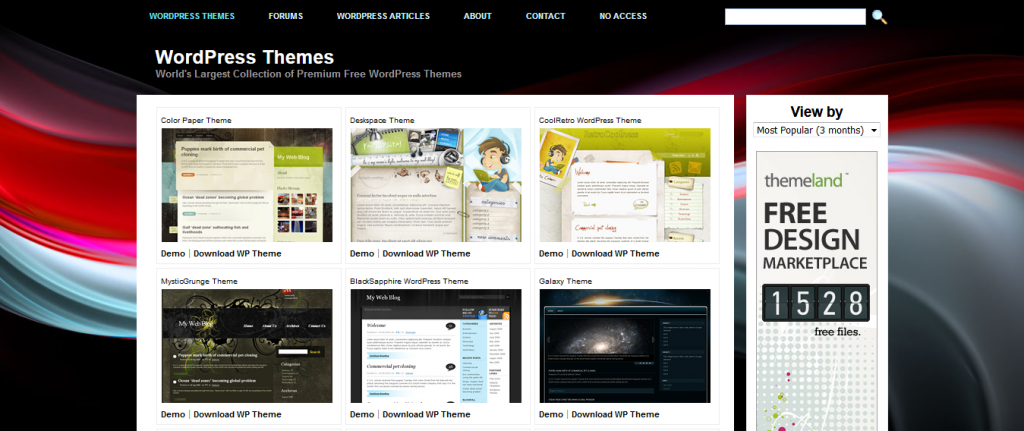Click the search magnifier icon
The image size is (1024, 431).
pyautogui.click(x=879, y=17)
